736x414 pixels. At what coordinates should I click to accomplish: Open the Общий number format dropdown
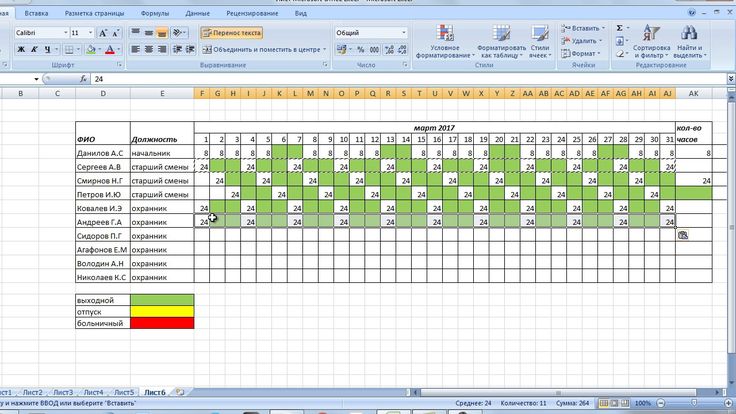(404, 33)
